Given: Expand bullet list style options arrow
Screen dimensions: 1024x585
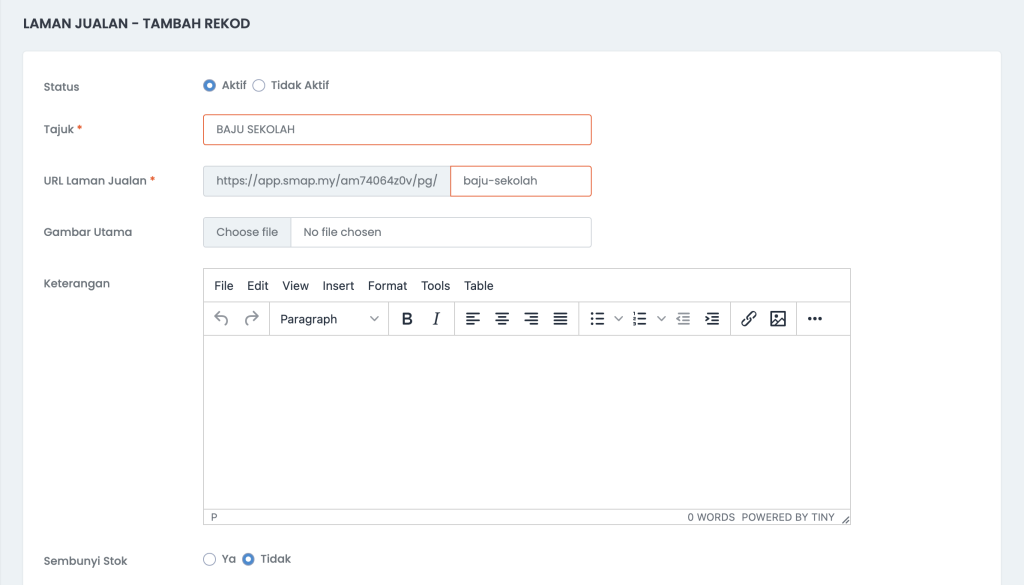Looking at the screenshot, I should [x=618, y=319].
